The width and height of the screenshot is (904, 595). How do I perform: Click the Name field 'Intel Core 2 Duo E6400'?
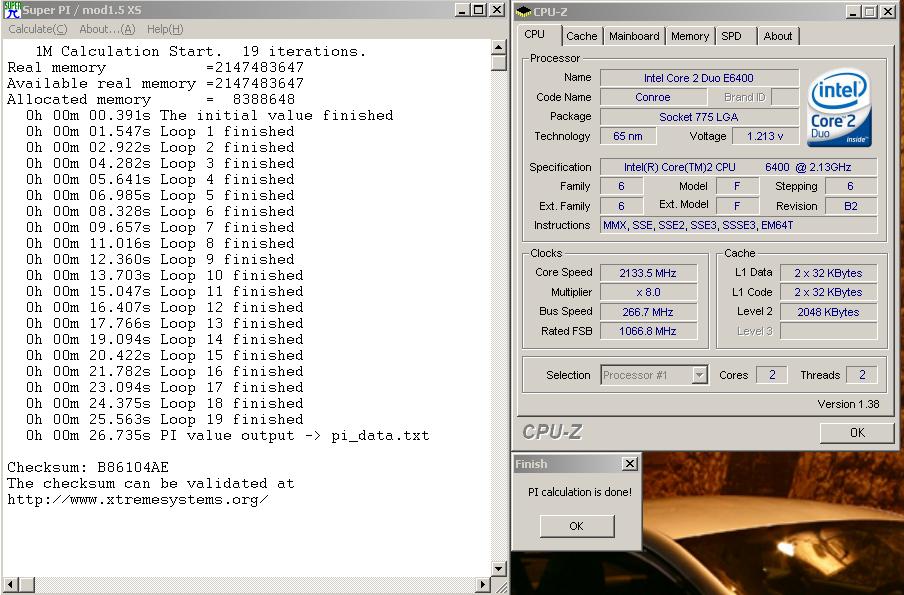(x=699, y=78)
